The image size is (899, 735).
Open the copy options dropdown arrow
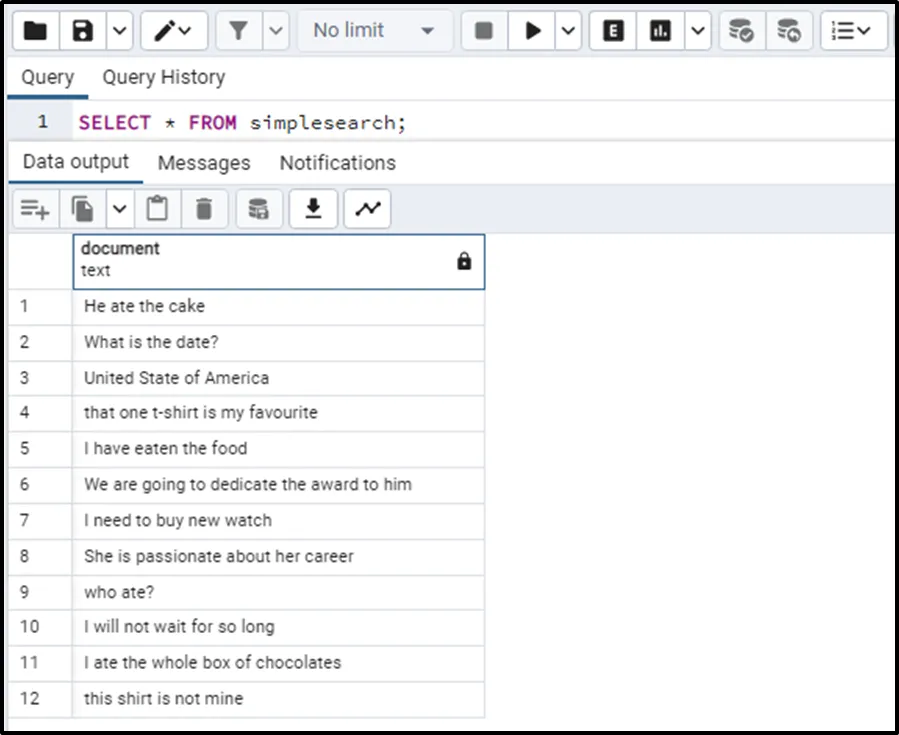120,209
